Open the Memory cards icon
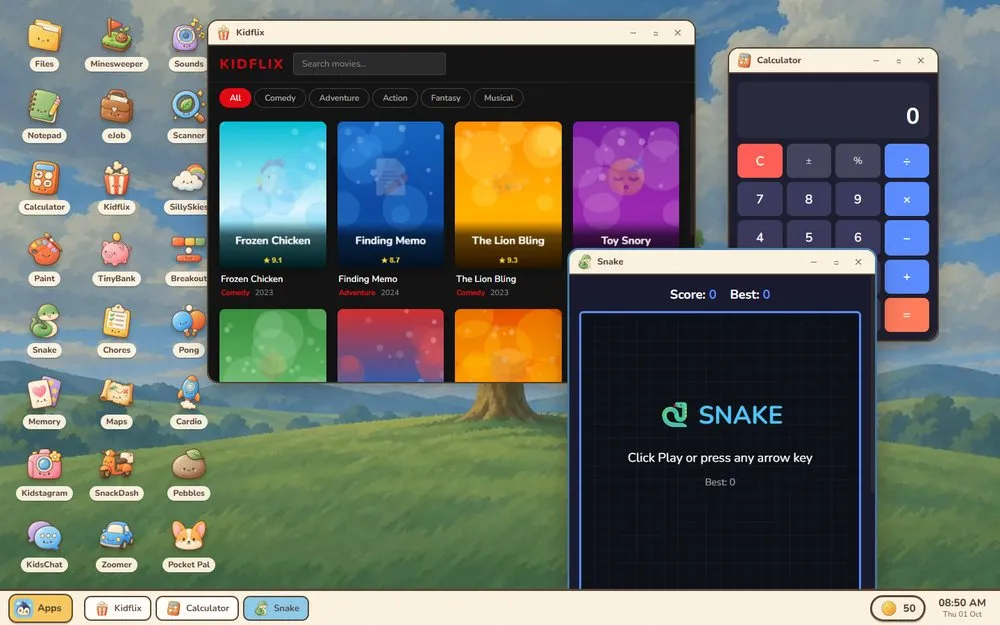 44,401
